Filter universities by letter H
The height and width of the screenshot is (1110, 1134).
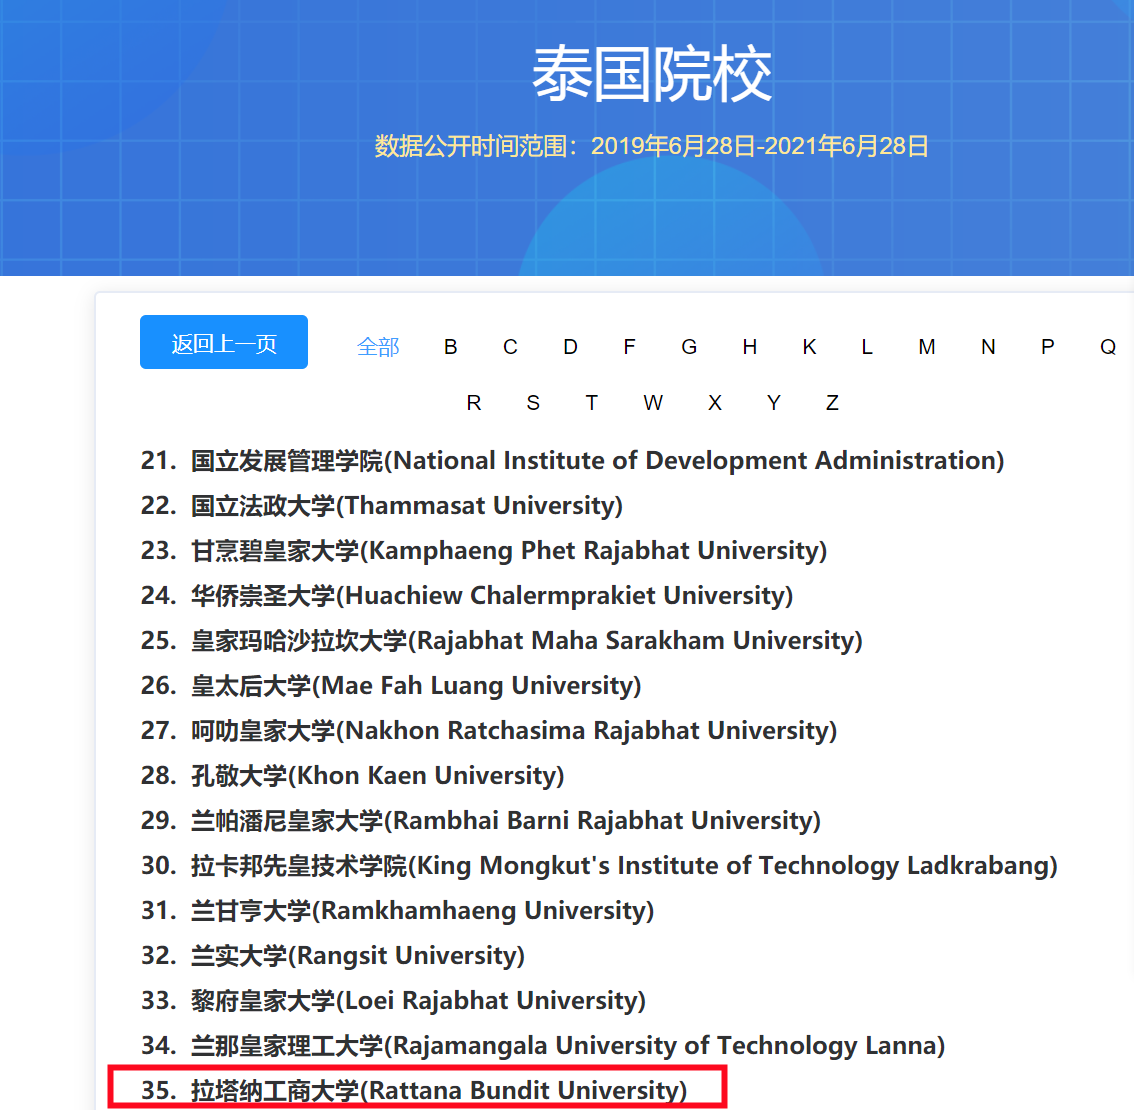pos(749,347)
